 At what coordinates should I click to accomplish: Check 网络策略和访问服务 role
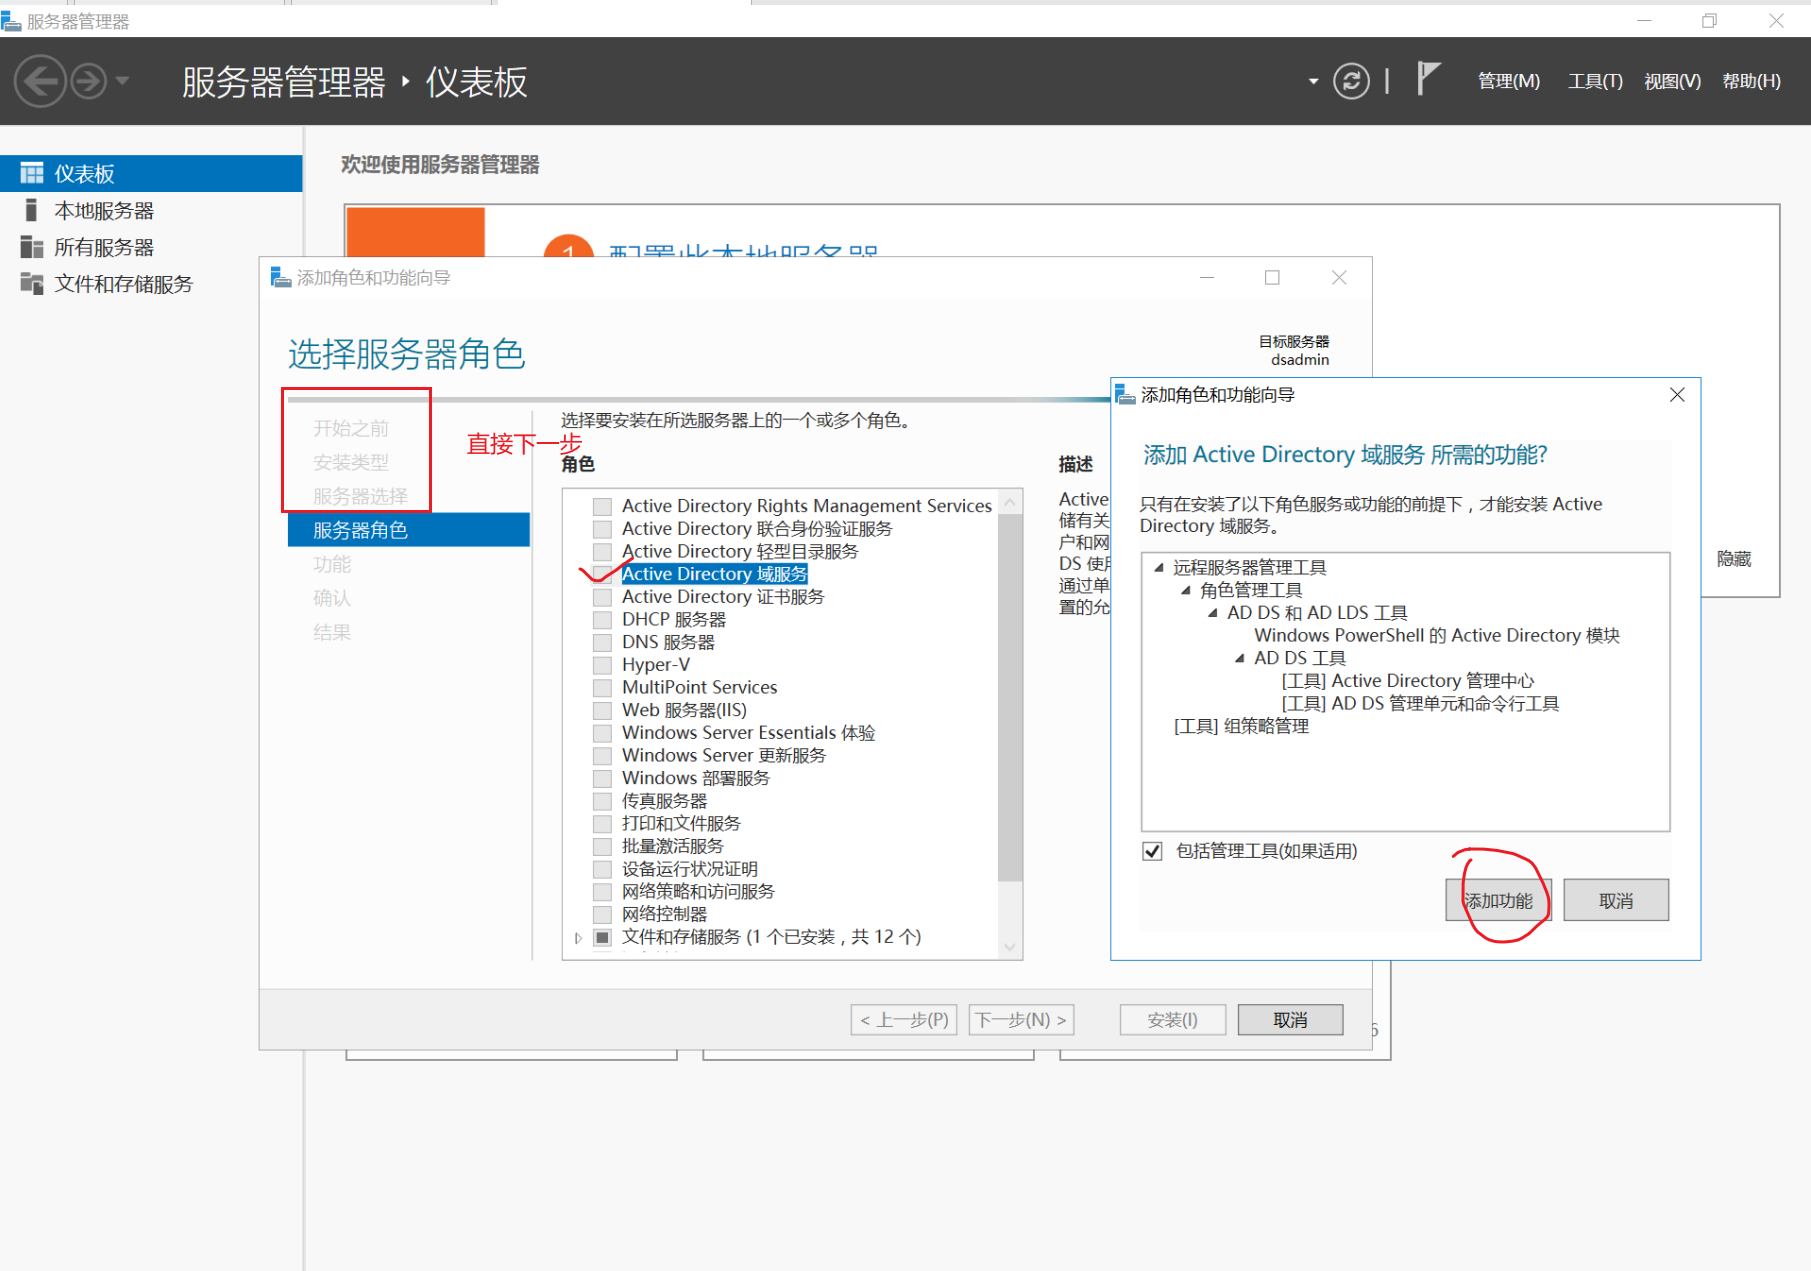(602, 892)
